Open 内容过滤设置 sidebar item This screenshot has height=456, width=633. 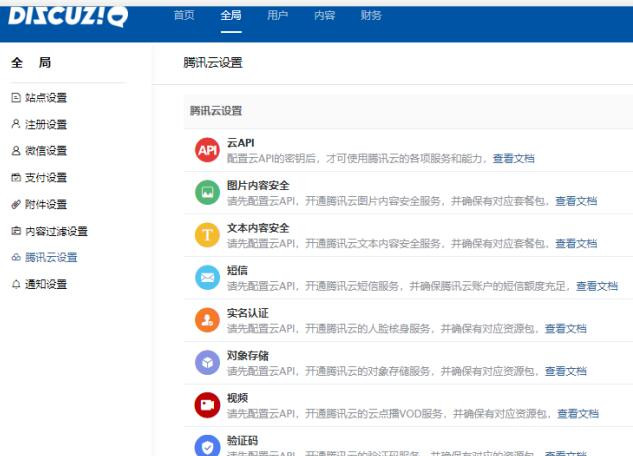pos(56,231)
